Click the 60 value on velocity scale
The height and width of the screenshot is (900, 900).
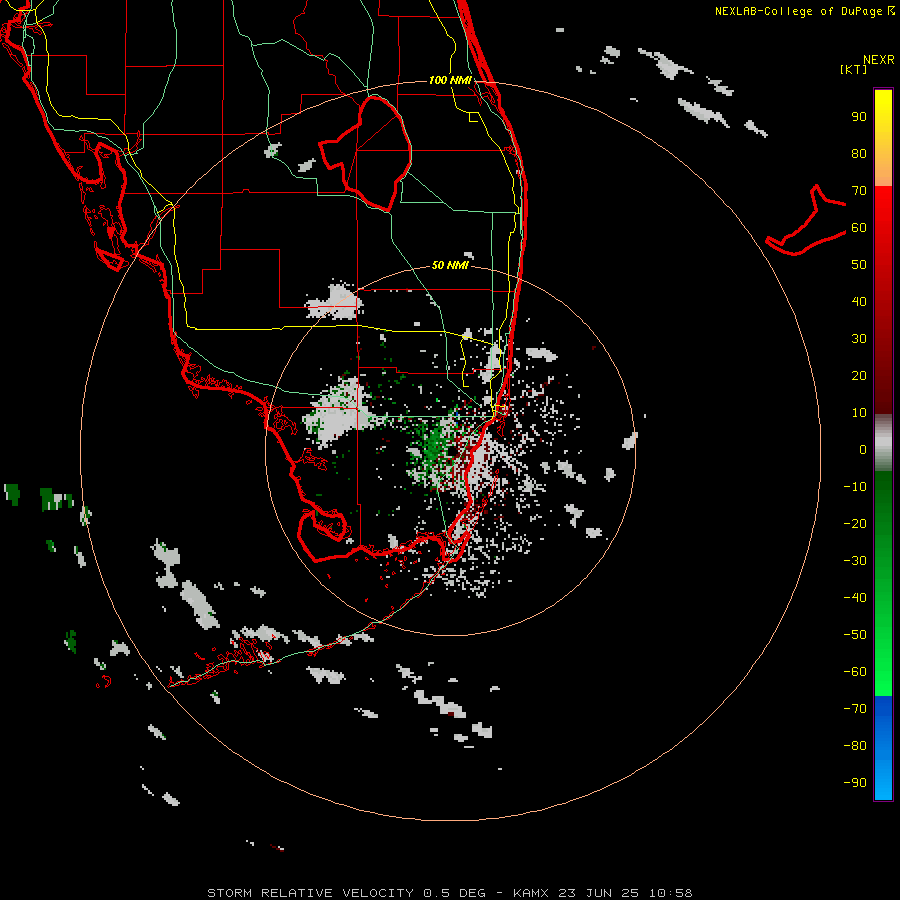coord(859,228)
